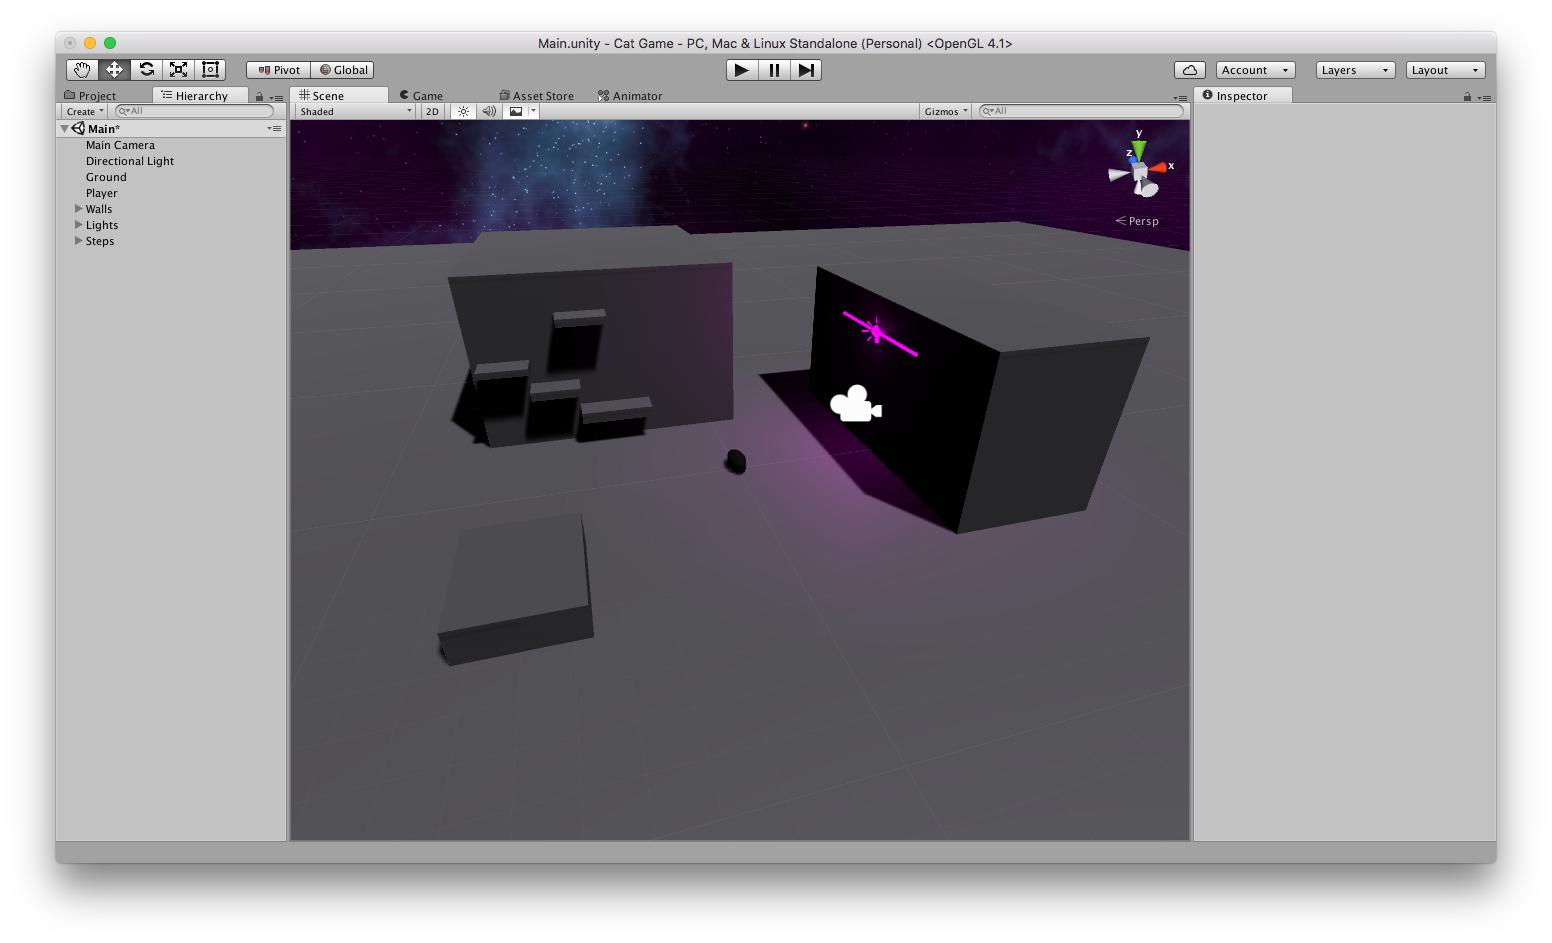Viewport: 1552px width, 943px height.
Task: Click the Step frame button
Action: pyautogui.click(x=806, y=70)
